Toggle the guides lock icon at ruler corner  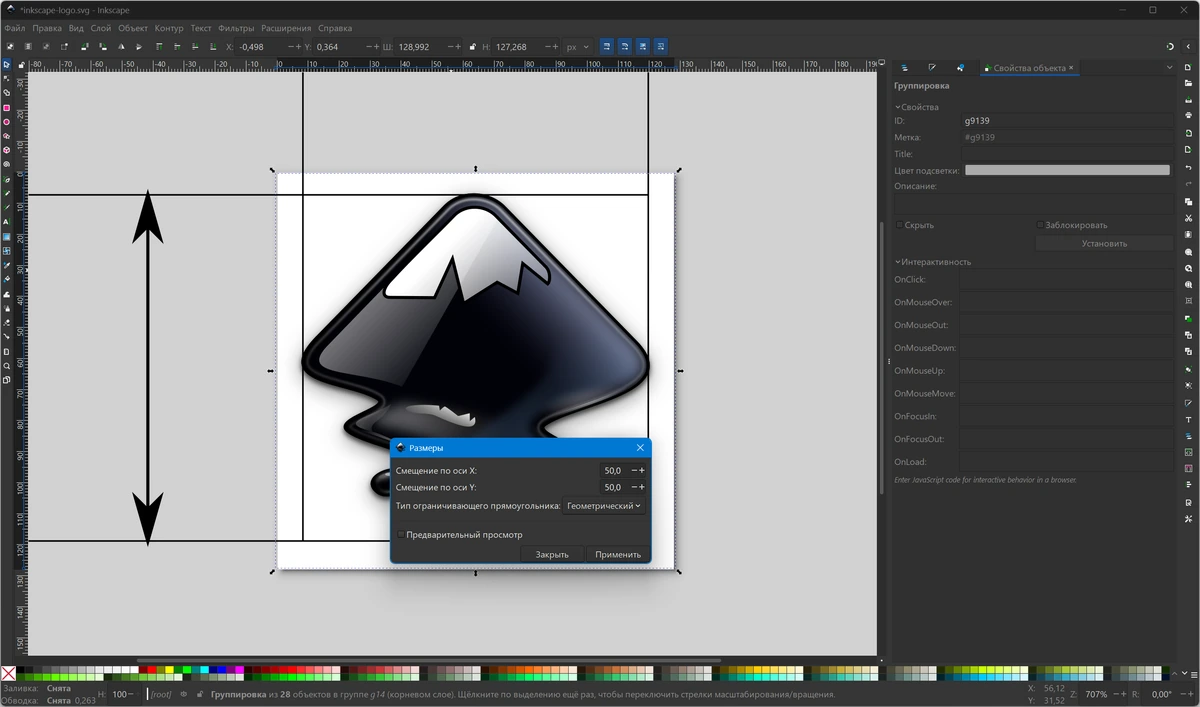tap(21, 65)
